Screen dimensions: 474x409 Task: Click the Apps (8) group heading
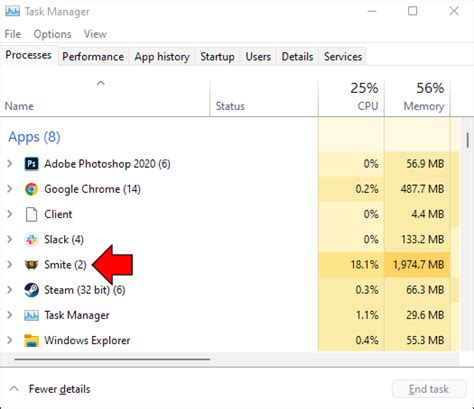click(x=34, y=137)
